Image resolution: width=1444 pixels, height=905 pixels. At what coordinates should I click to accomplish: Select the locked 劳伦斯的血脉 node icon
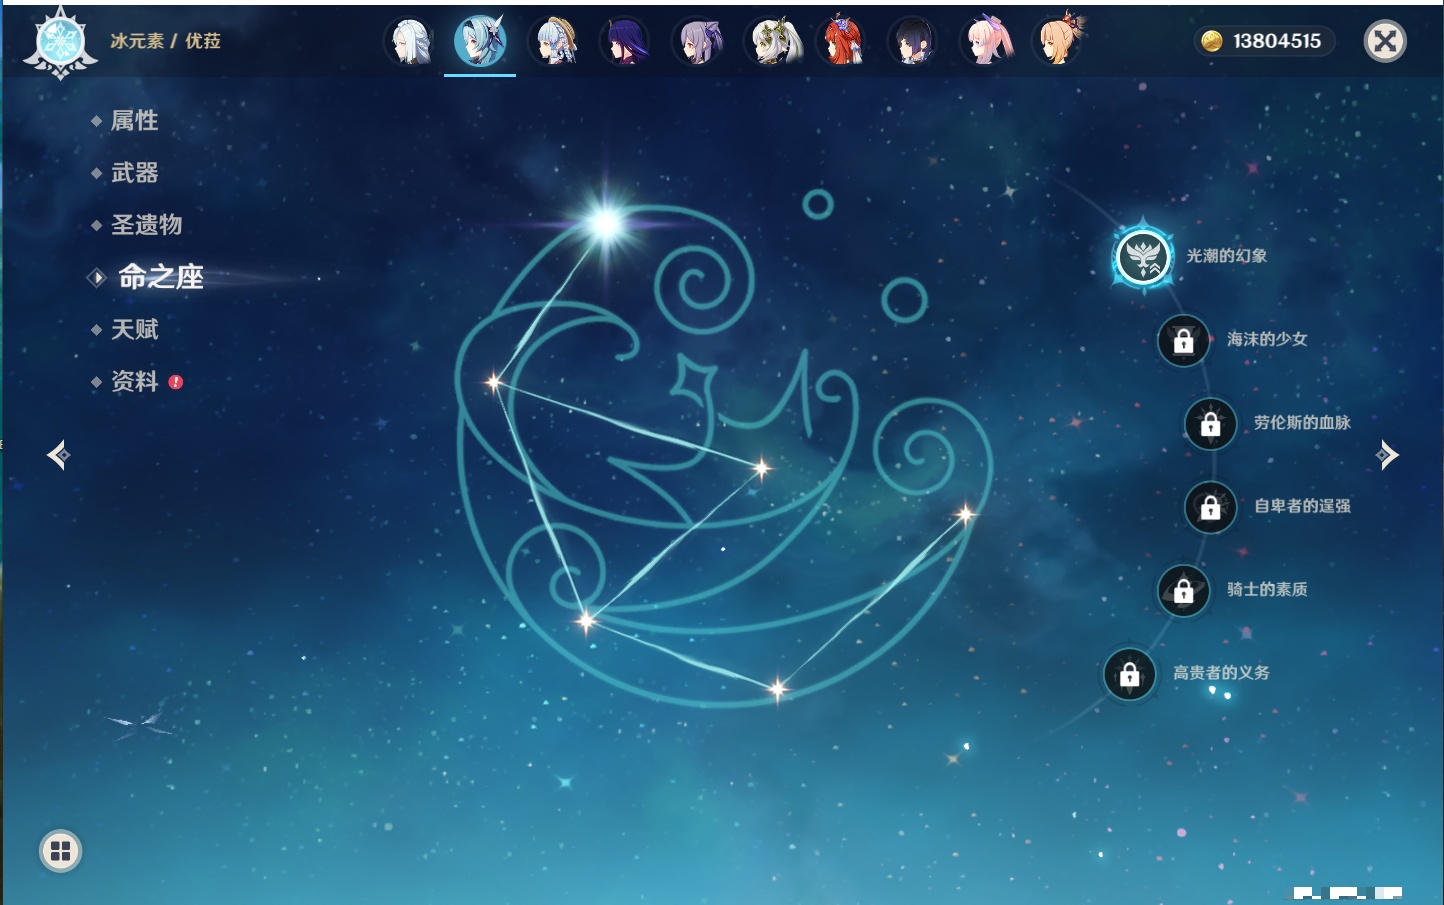coord(1211,424)
